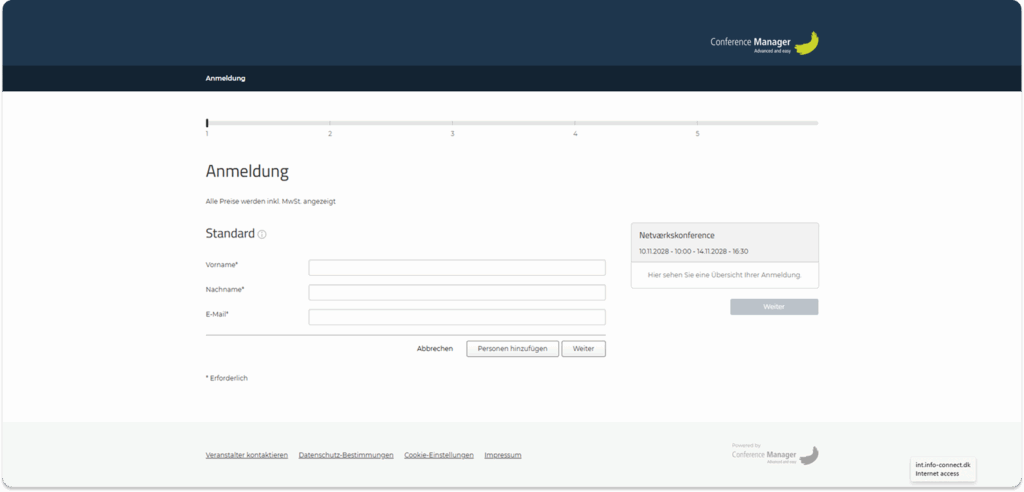Select step 1 on the progress bar
This screenshot has width=1024, height=492.
[x=207, y=124]
